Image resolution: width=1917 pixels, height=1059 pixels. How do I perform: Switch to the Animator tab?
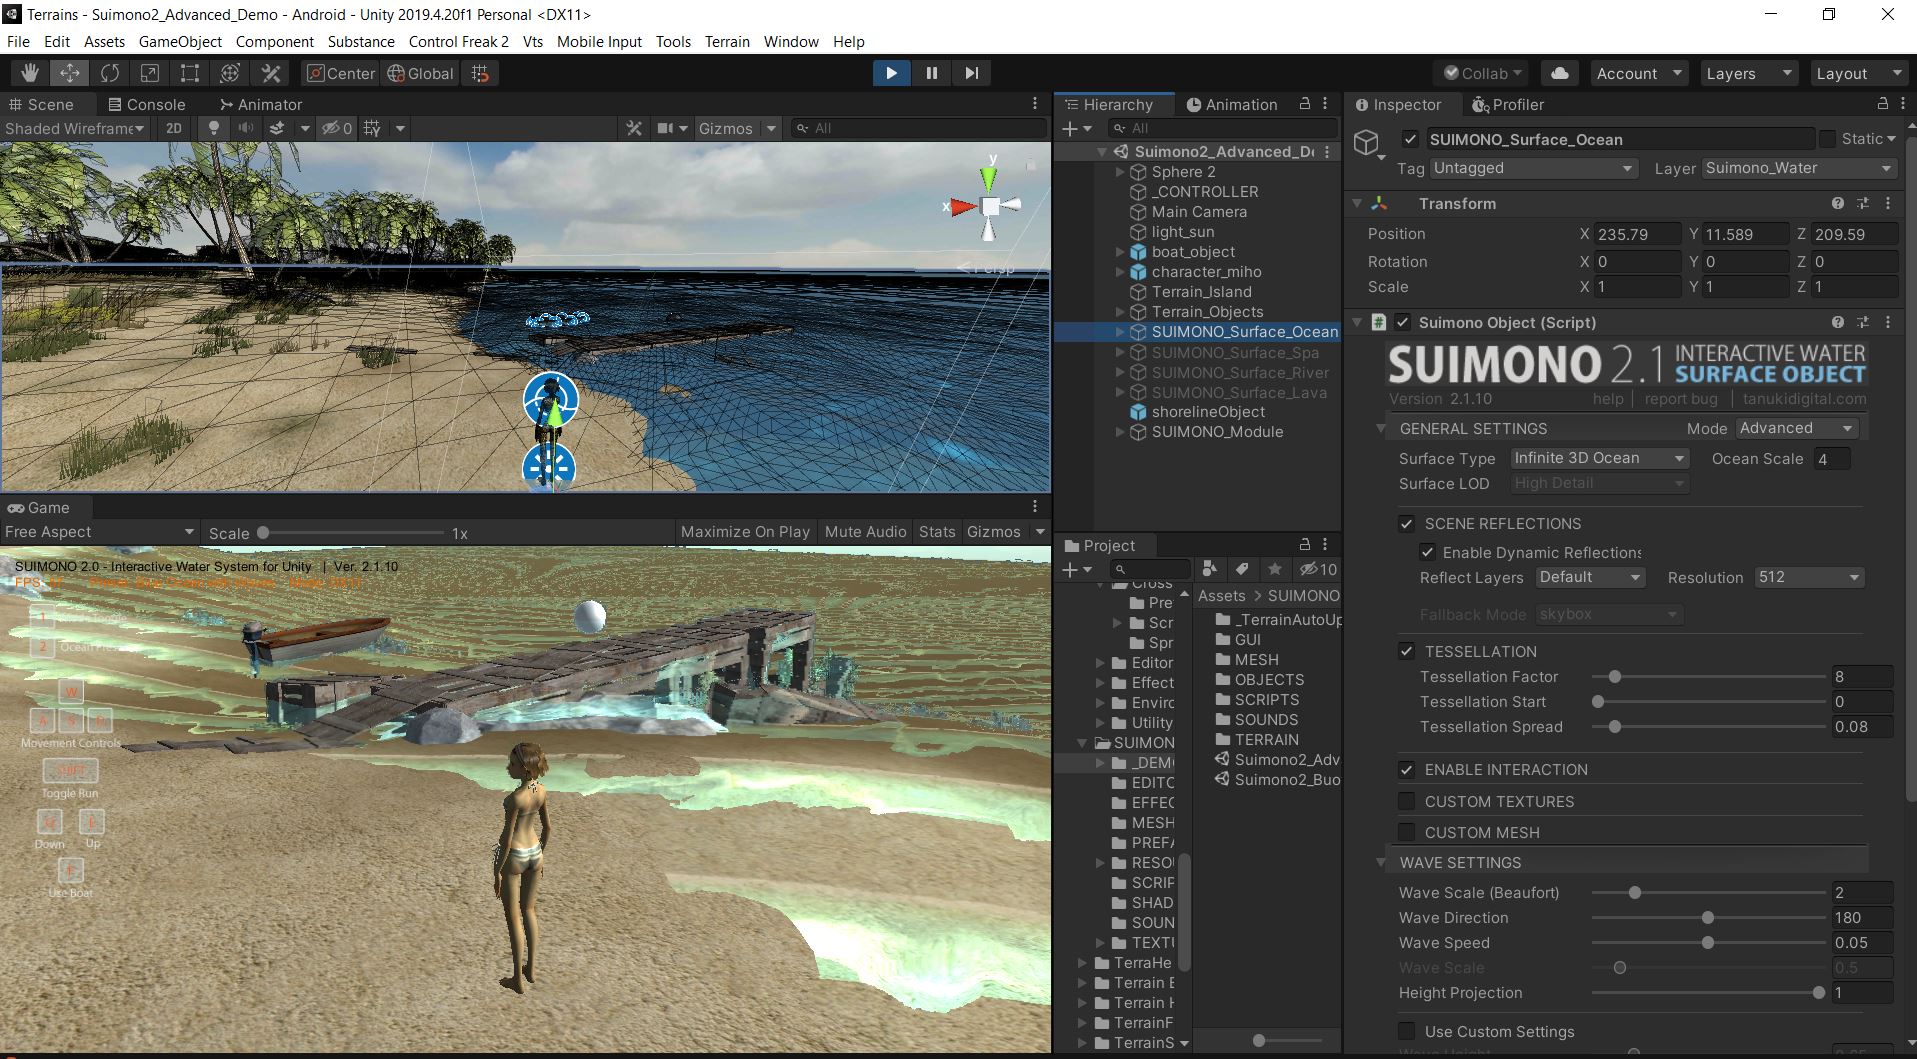click(261, 104)
